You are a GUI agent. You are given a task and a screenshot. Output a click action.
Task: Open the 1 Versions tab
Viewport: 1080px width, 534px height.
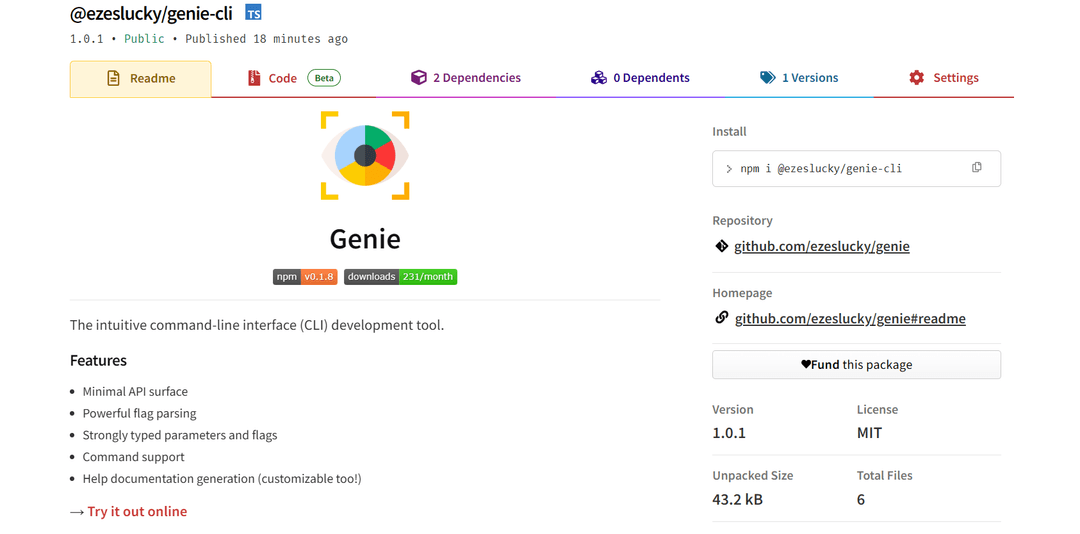(x=799, y=78)
